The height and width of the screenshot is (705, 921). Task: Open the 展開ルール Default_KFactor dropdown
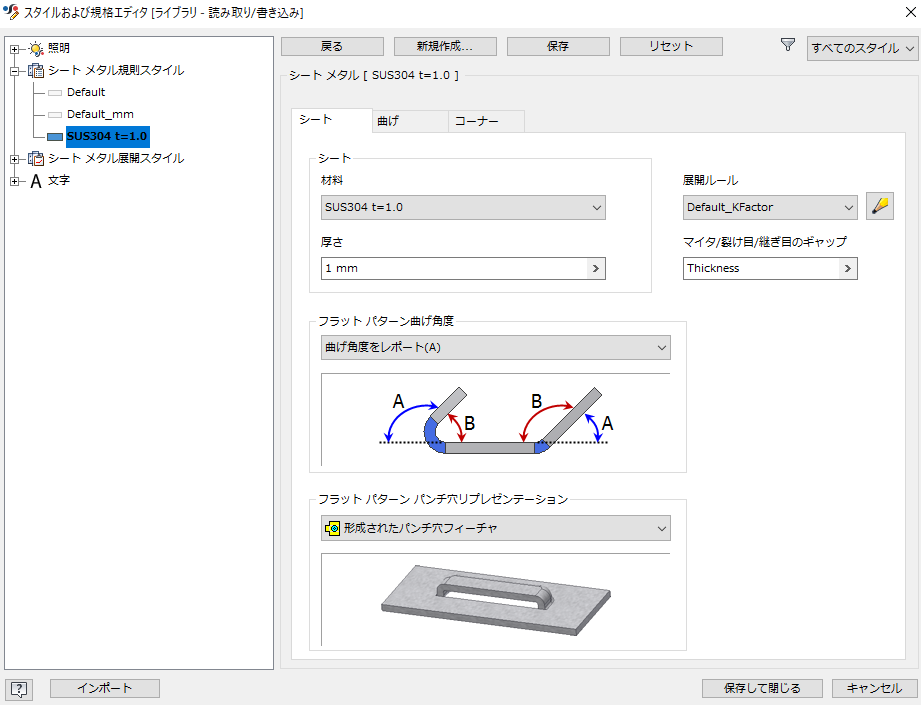[770, 208]
